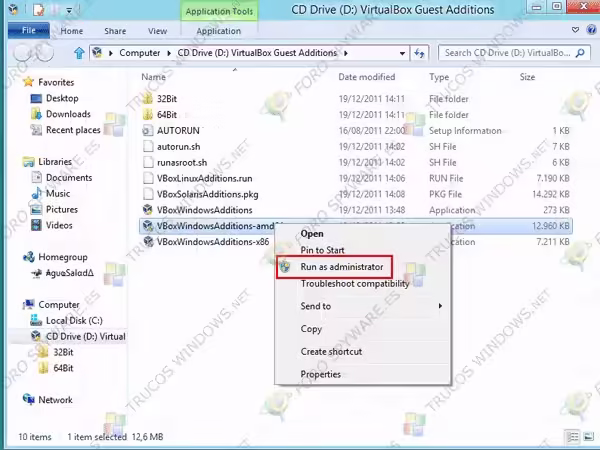
Task: Open the Customize Quick Access Toolbar dropdown
Action: pos(69,10)
